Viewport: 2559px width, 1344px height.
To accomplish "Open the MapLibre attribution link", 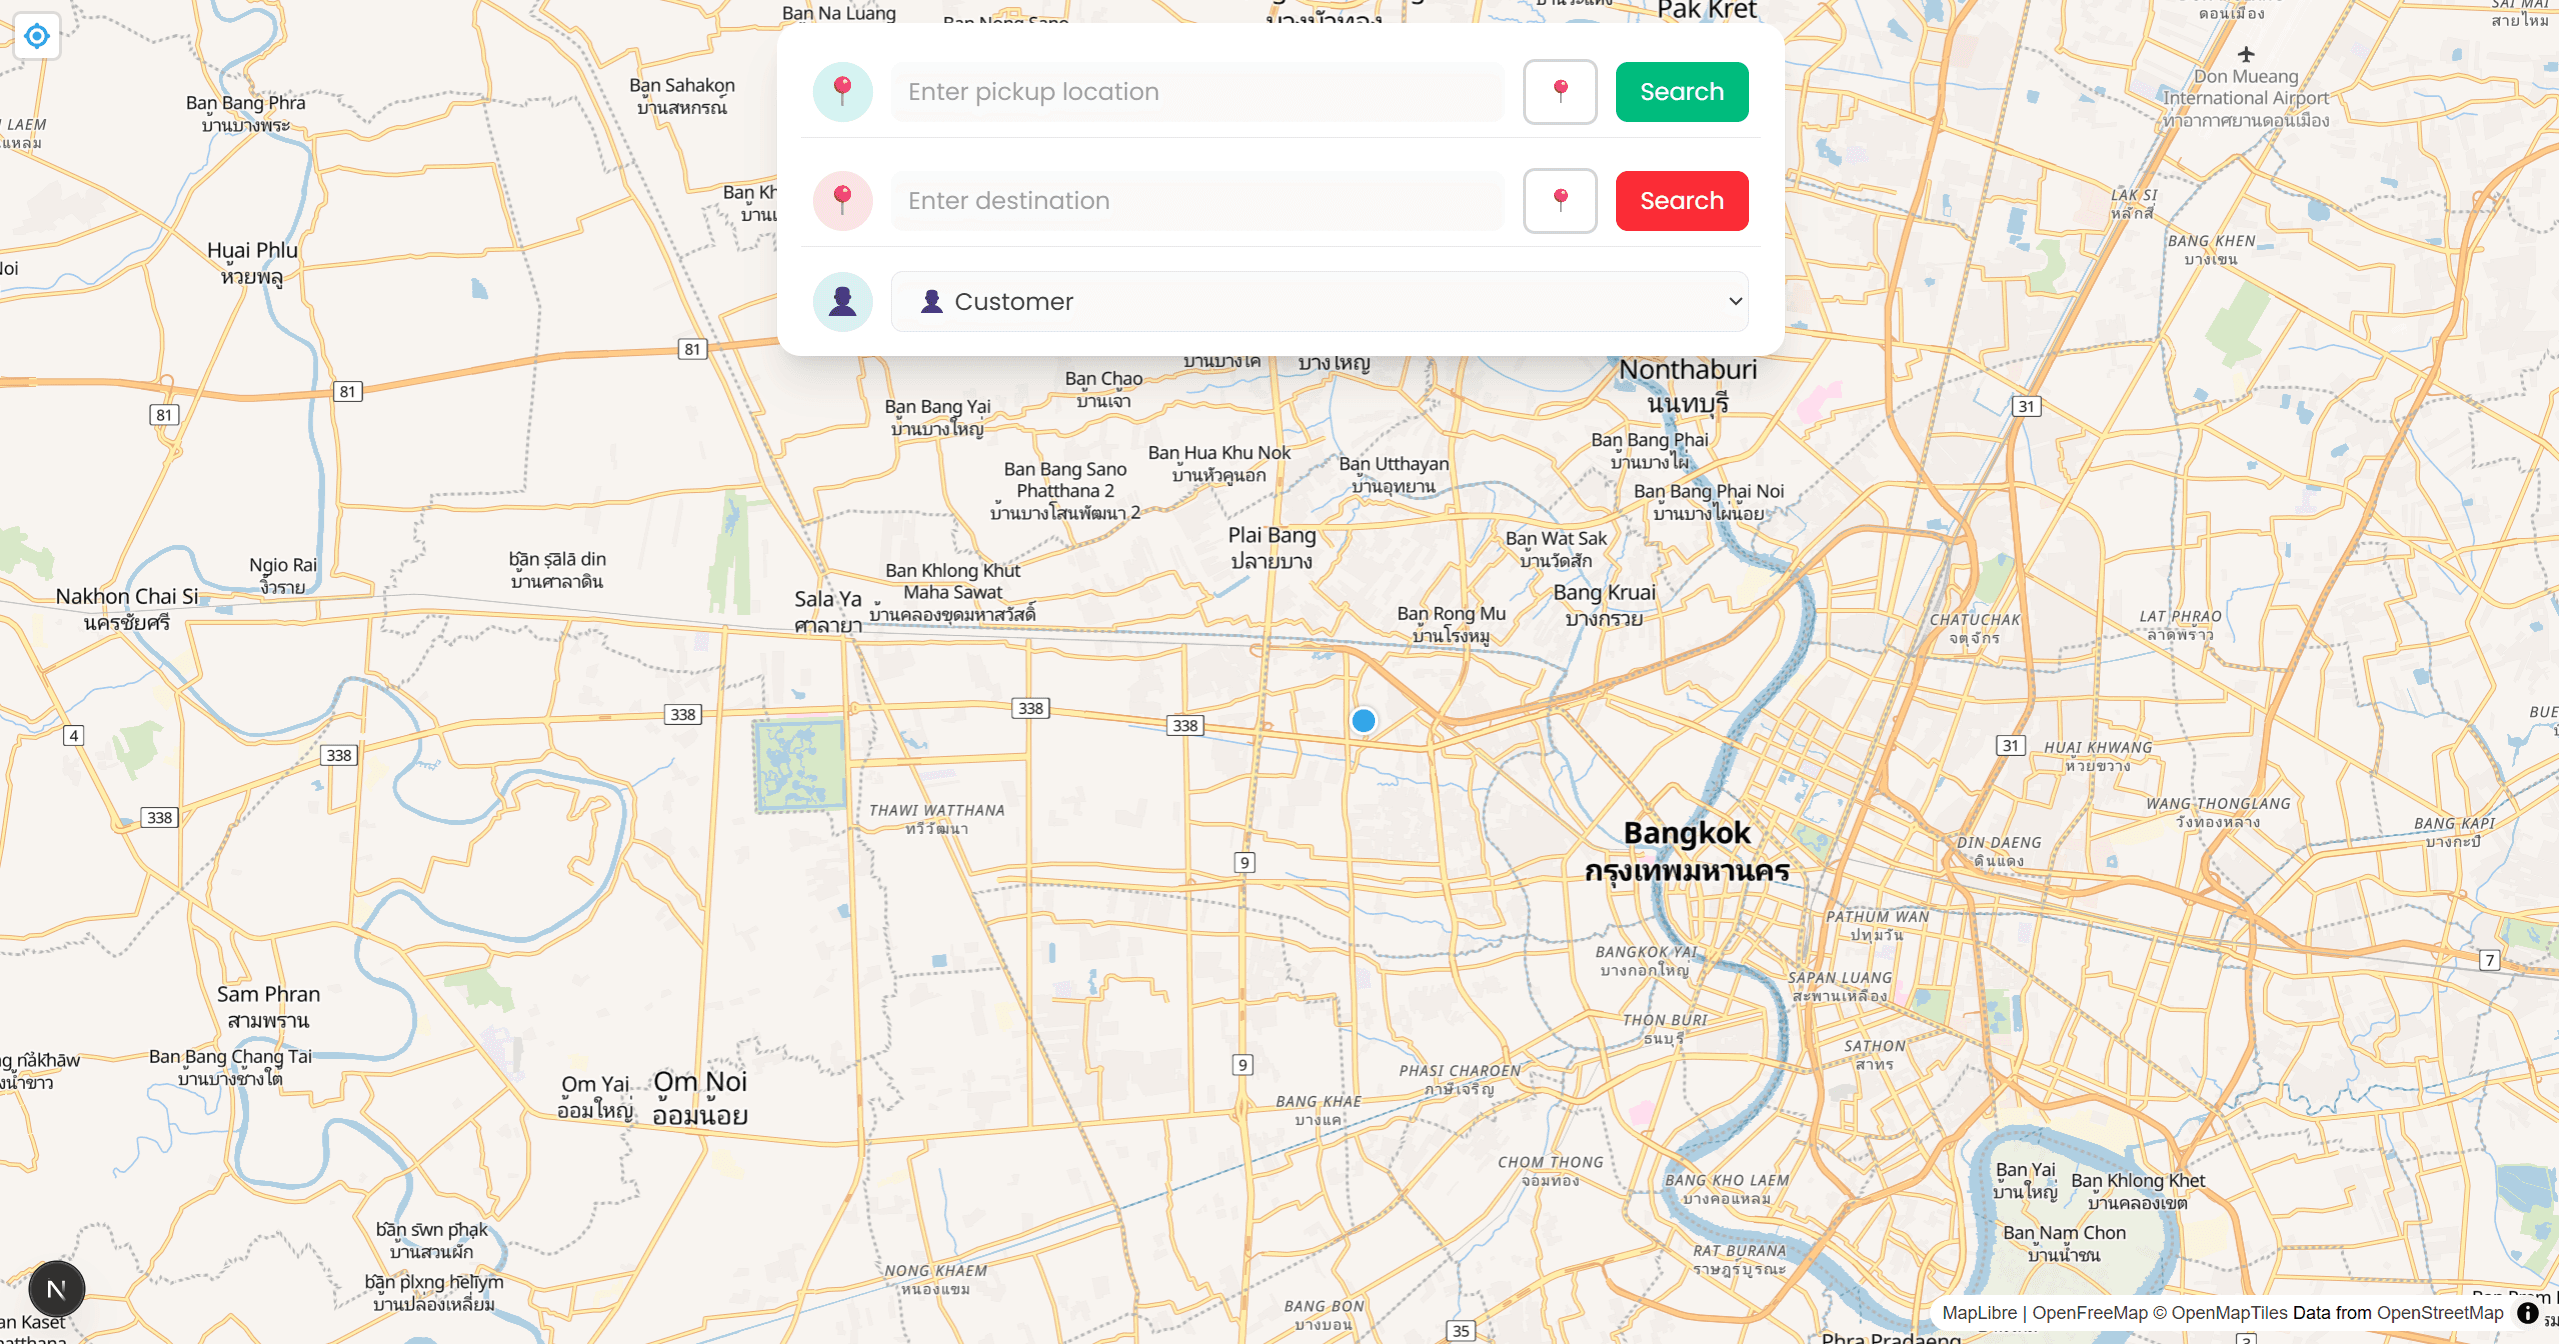I will click(1979, 1313).
